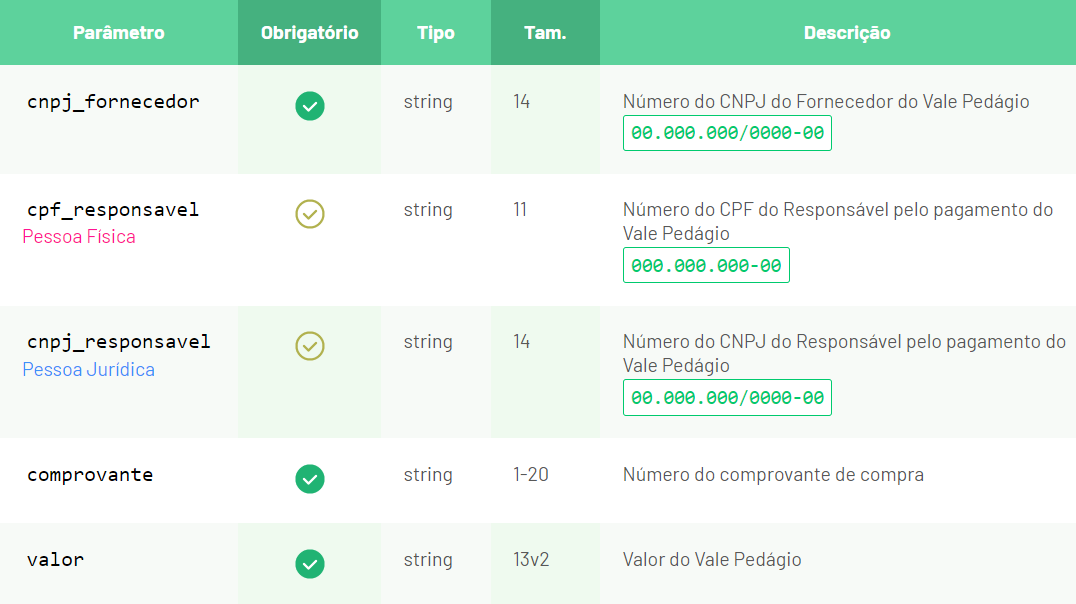Click the CNPJ format box for Responsável
Screen dimensions: 1076x604
(727, 397)
